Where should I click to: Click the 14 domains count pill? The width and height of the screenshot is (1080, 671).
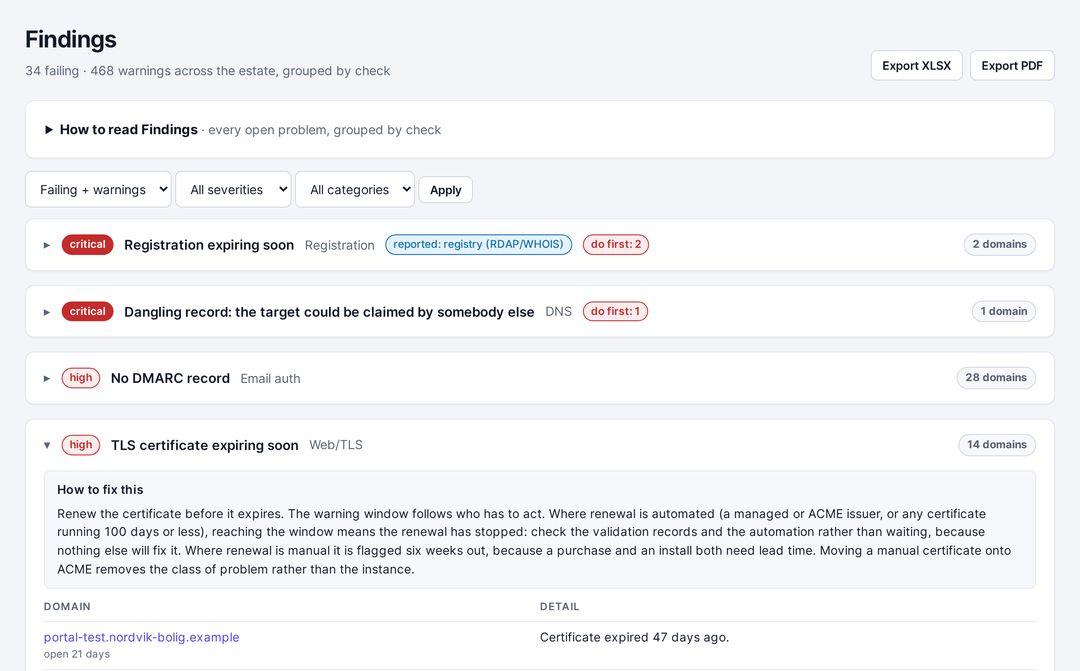coord(997,445)
